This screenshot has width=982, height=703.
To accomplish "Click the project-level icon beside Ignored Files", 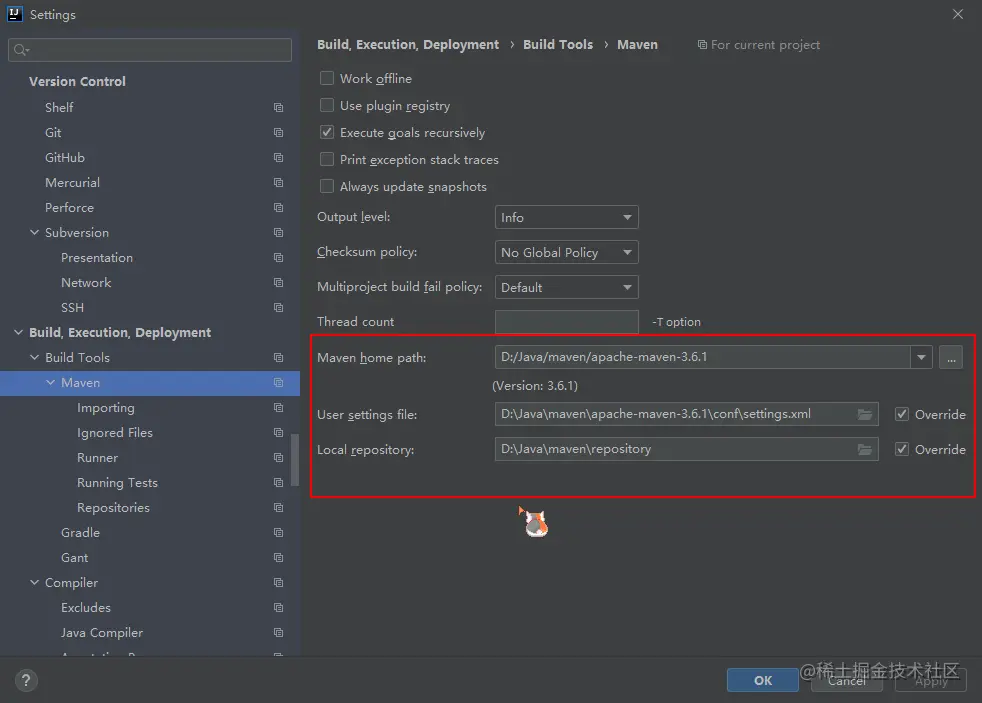I will 279,433.
